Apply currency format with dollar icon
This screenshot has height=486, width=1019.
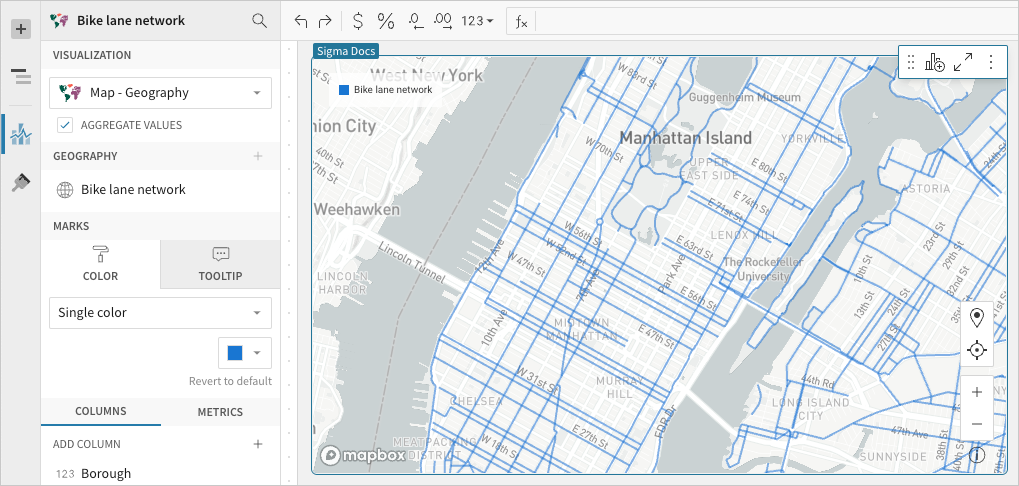[x=357, y=21]
